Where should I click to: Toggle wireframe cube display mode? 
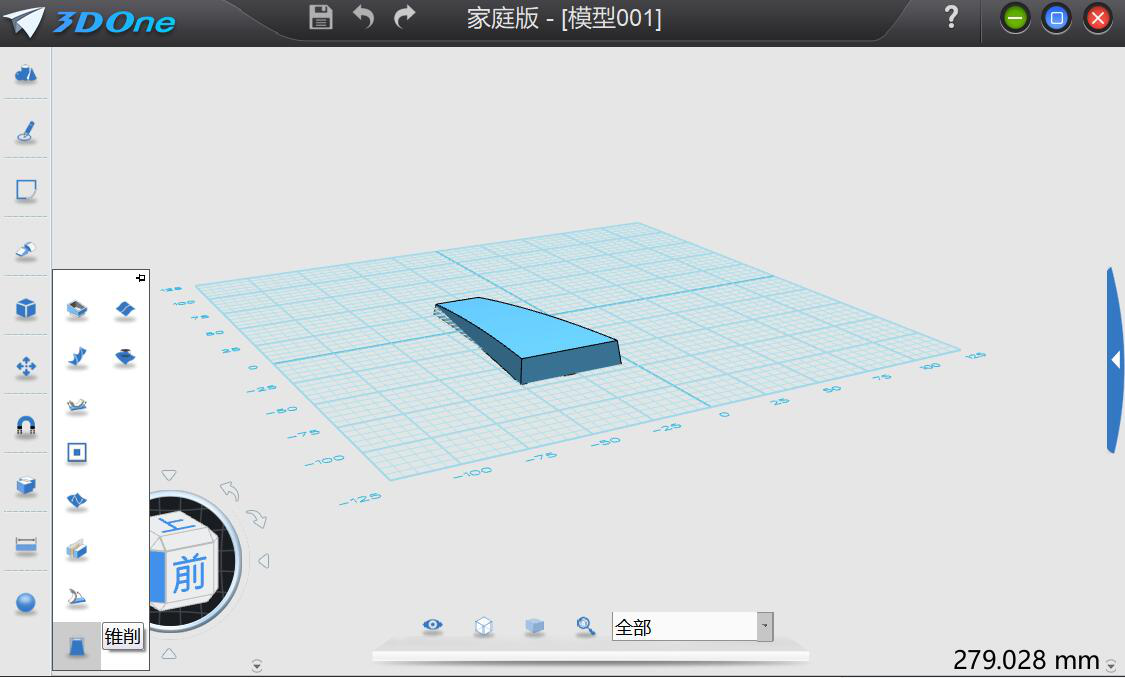coord(483,626)
